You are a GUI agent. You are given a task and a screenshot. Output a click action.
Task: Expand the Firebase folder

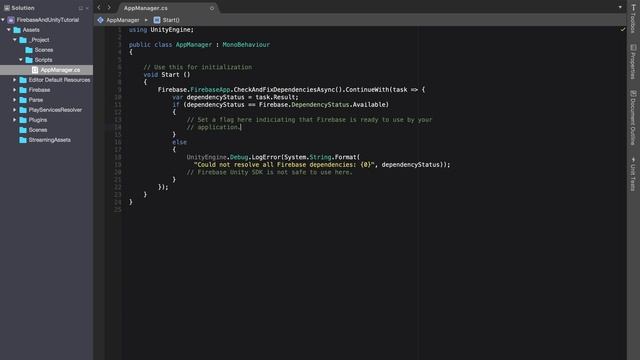15,90
